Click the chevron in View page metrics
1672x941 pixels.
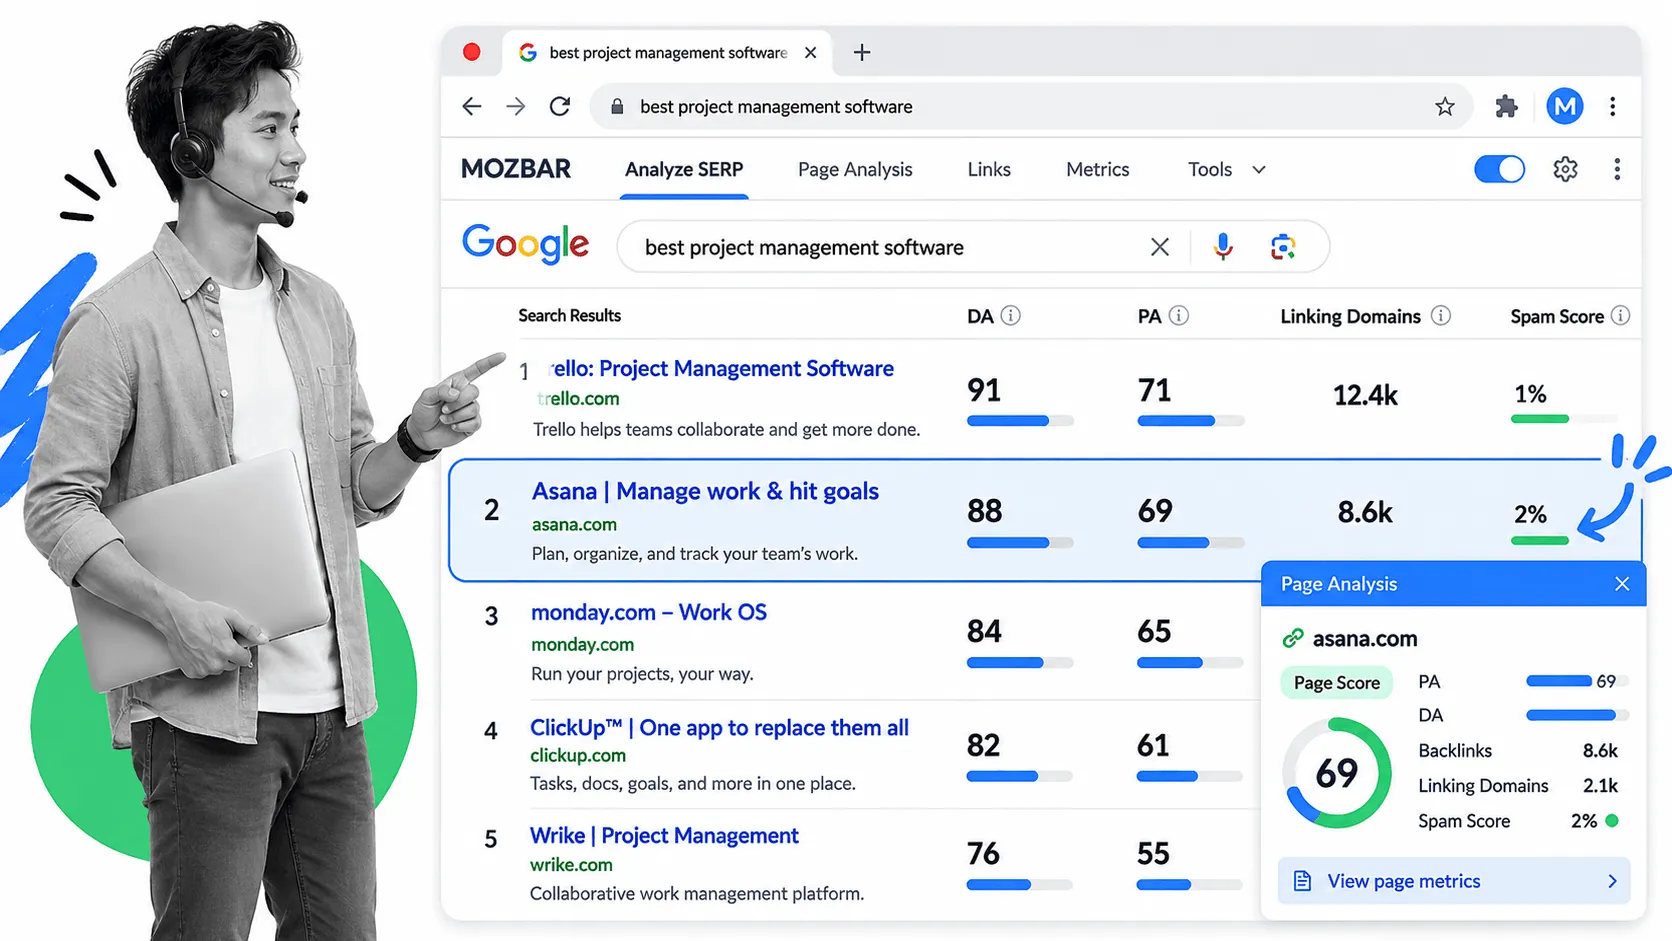(x=1612, y=881)
